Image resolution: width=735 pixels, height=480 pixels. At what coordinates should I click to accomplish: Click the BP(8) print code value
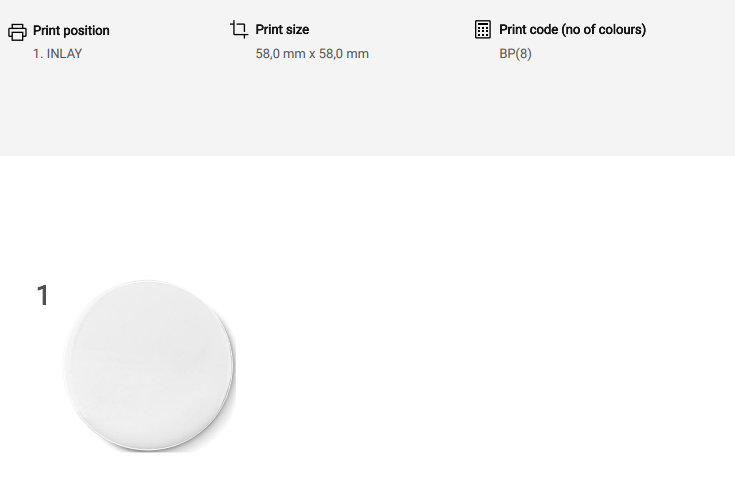click(x=515, y=54)
